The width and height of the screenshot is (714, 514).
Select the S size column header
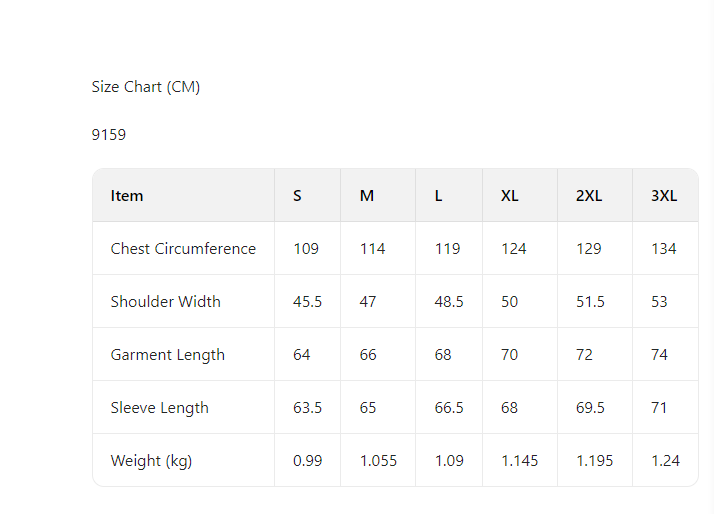(297, 196)
